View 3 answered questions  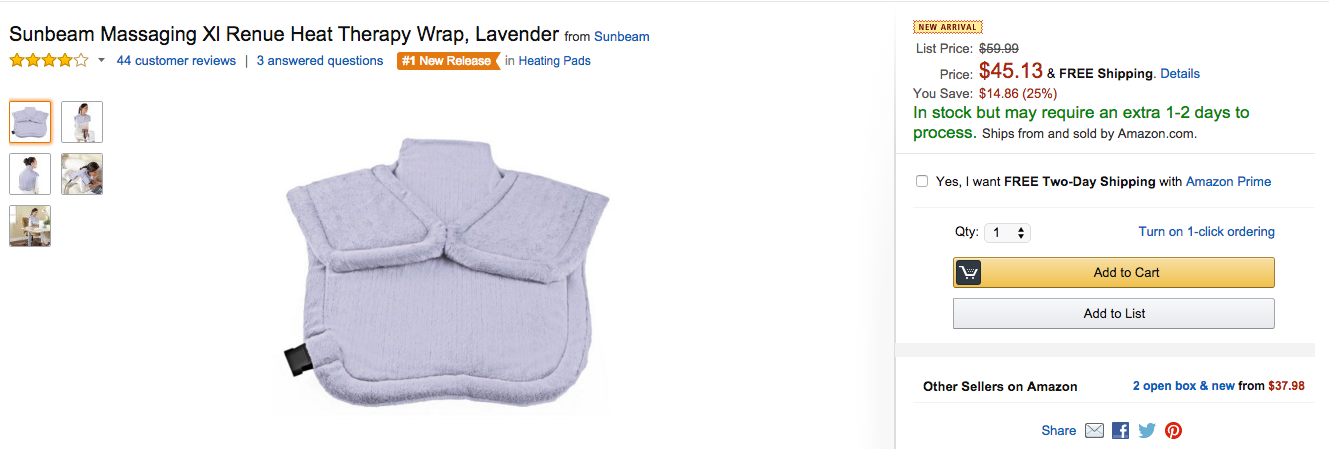320,61
